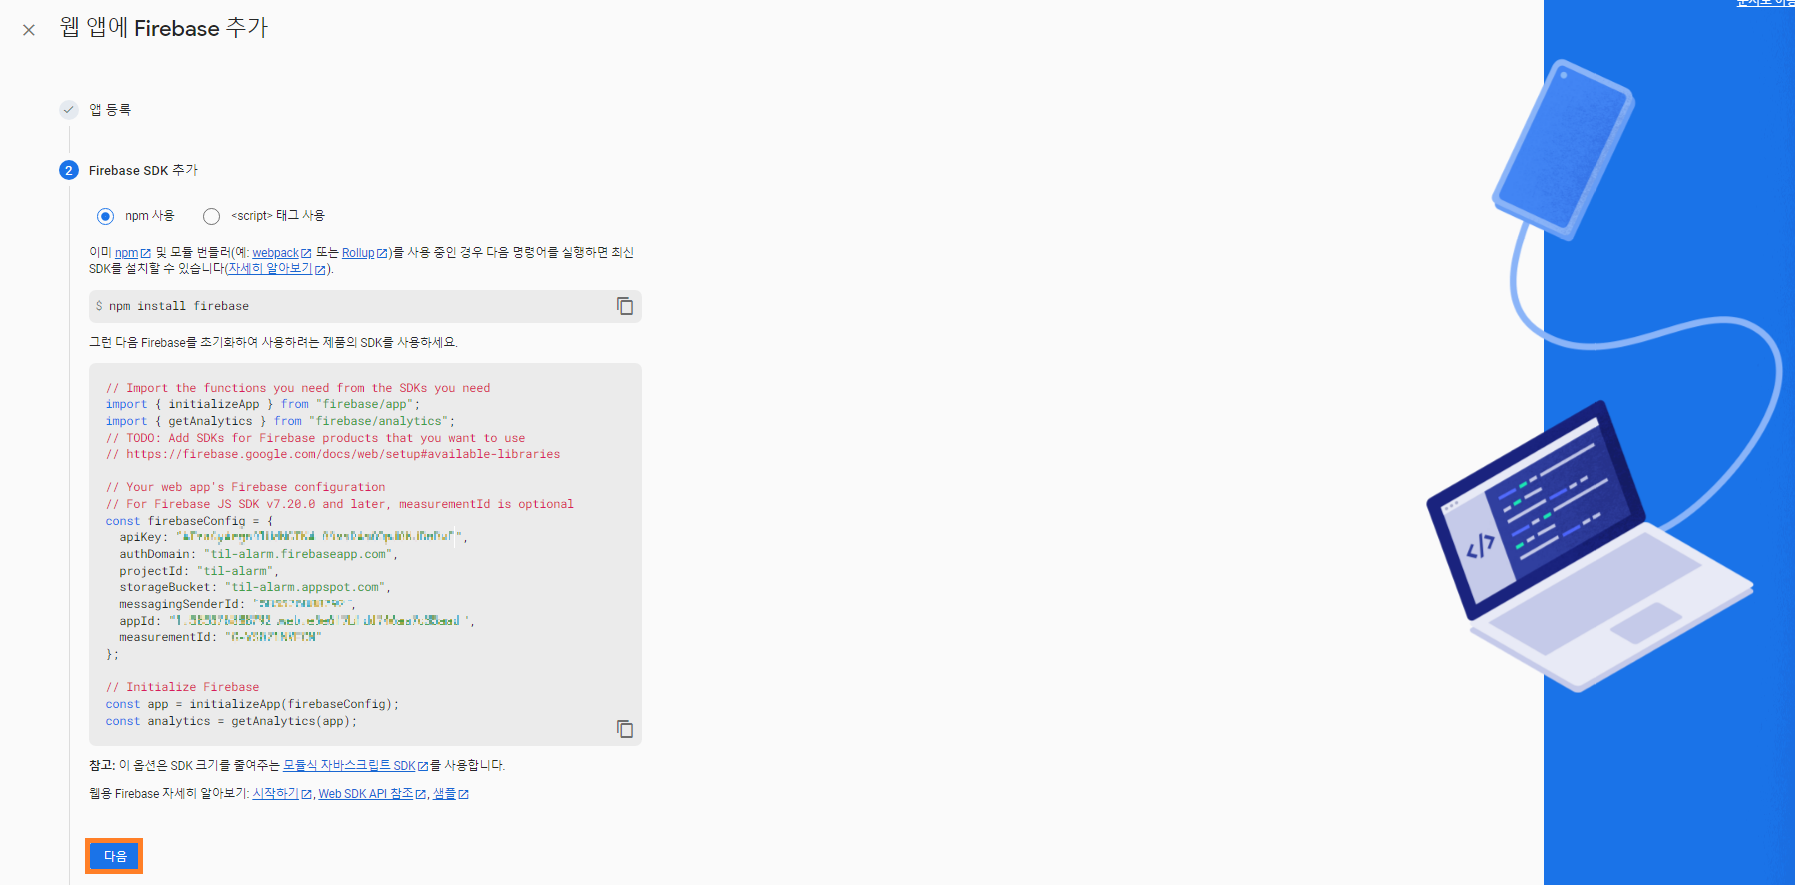Select the script 태그 사용 radio option
The image size is (1795, 885).
coord(211,216)
